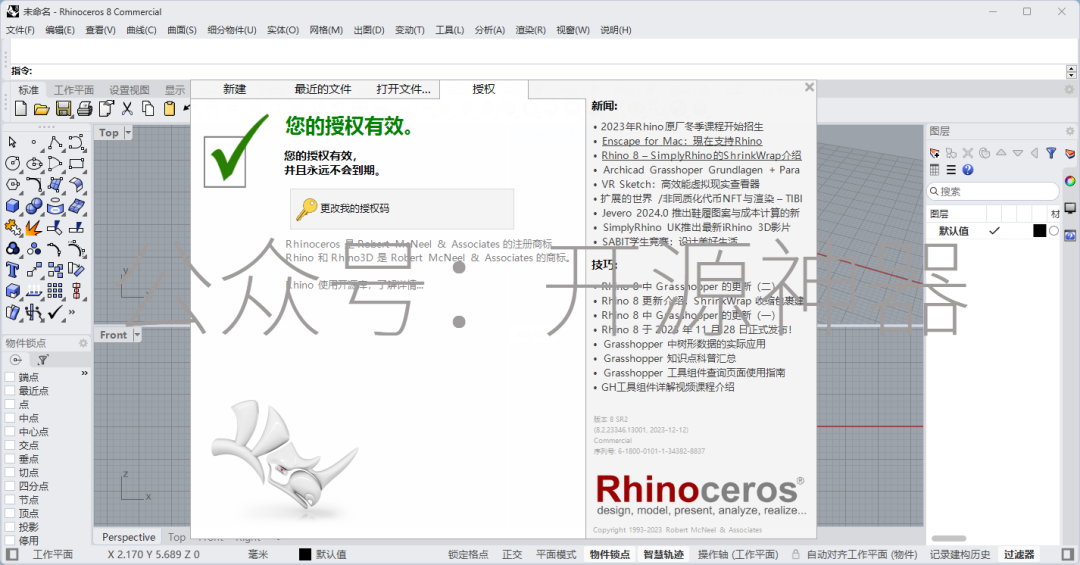Select the Text object T tool
The height and width of the screenshot is (565, 1080).
click(12, 270)
